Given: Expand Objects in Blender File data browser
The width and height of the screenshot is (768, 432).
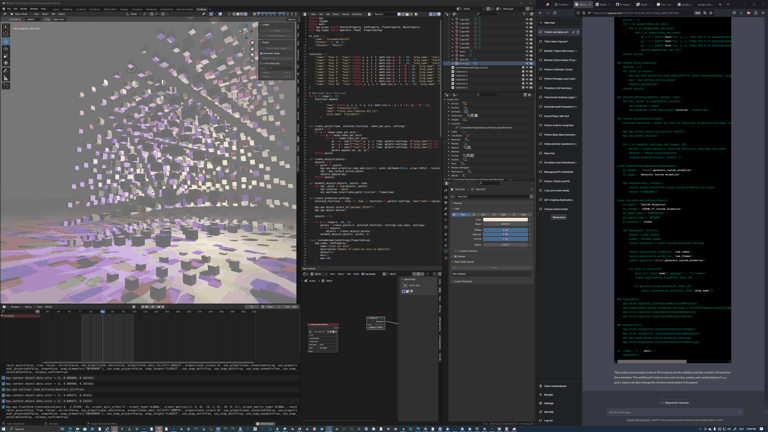Looking at the screenshot, I should [x=449, y=147].
